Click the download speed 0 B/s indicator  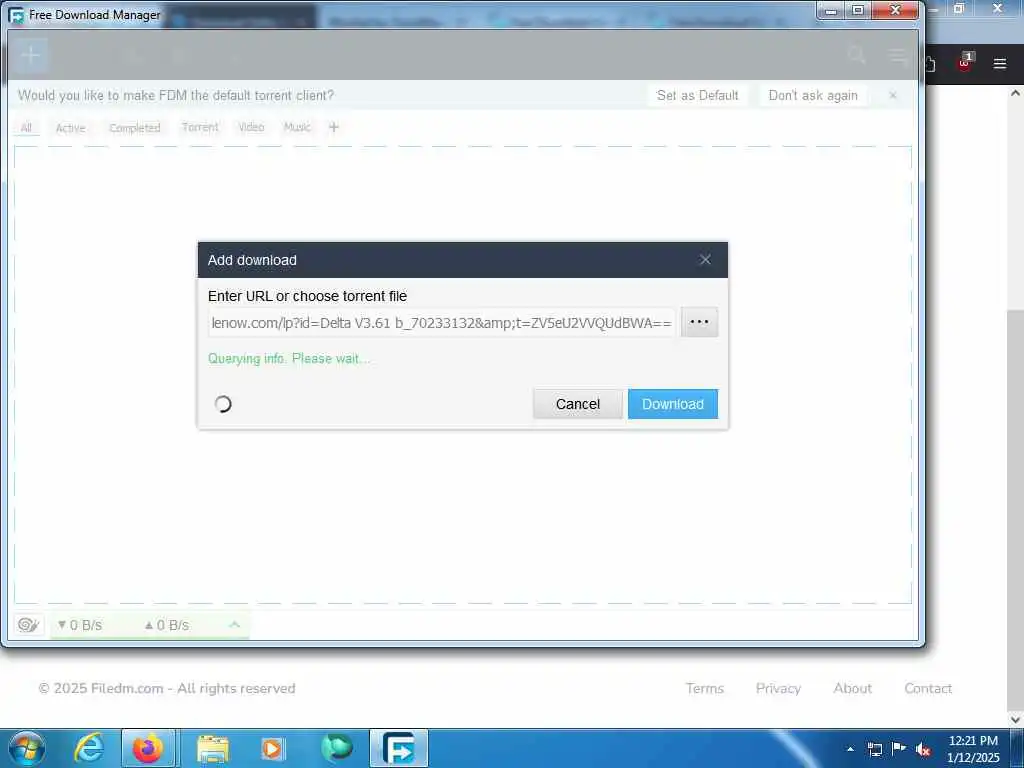(x=80, y=625)
